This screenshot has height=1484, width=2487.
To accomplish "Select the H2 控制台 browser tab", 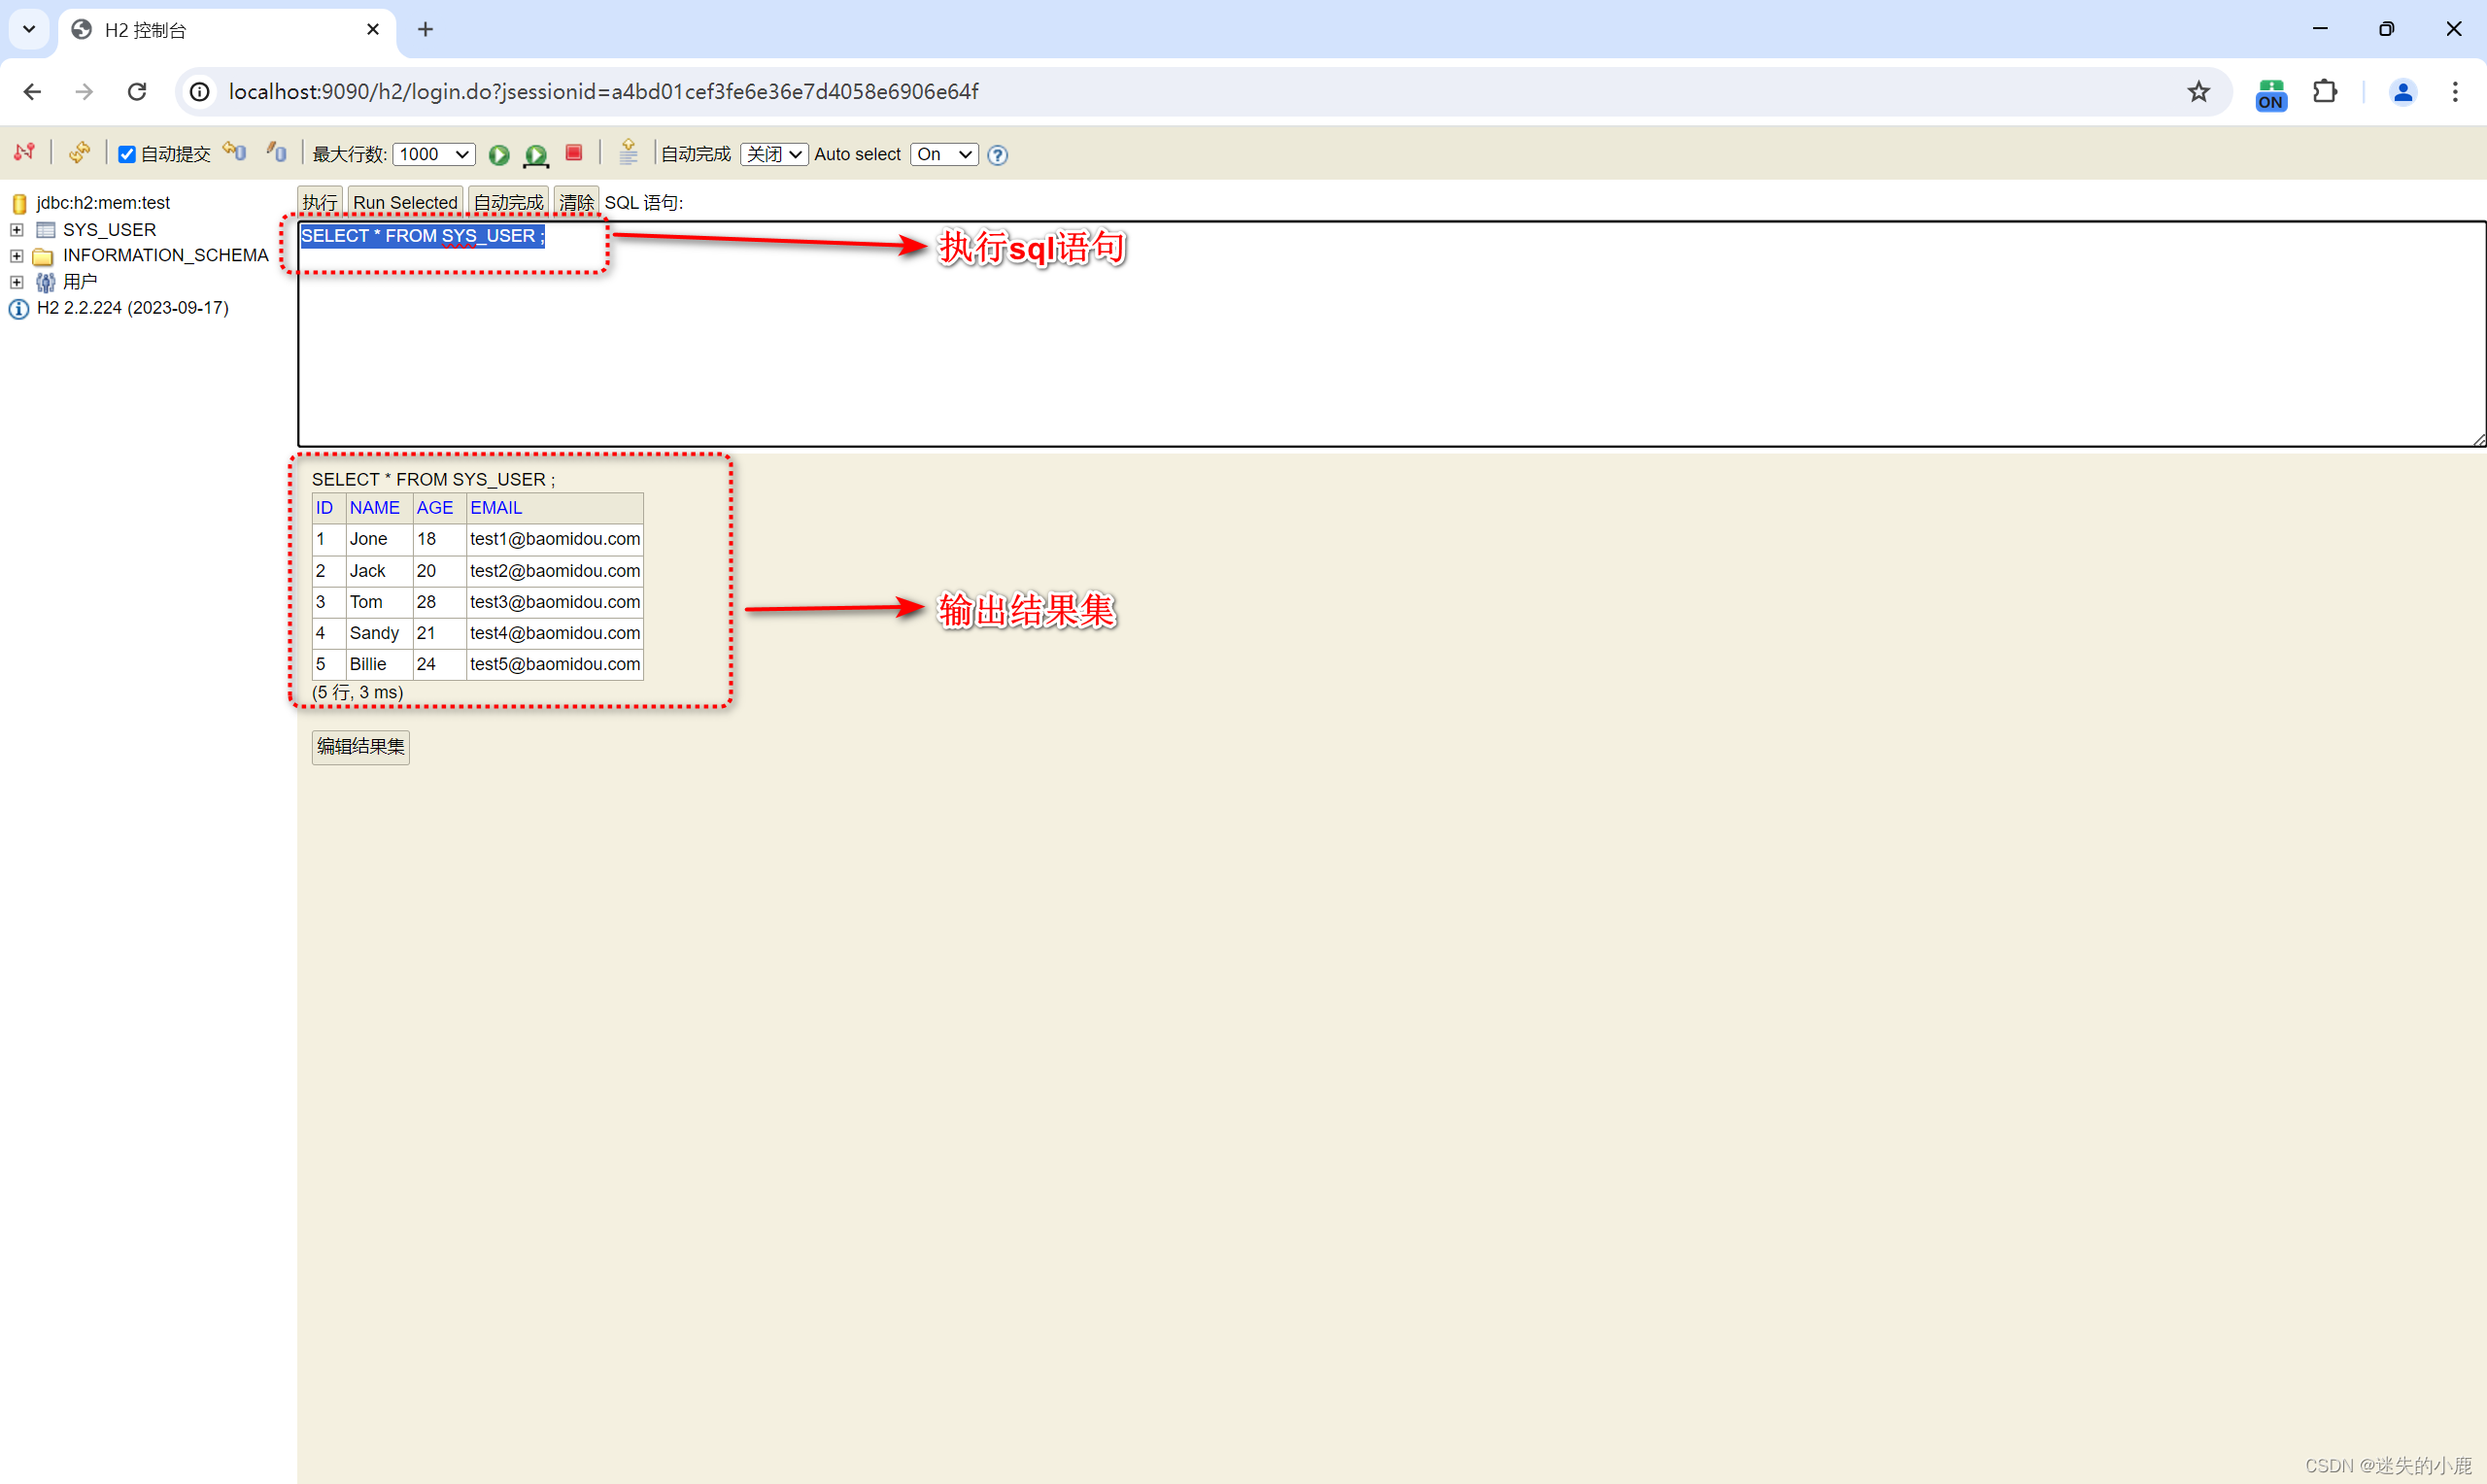I will pyautogui.click(x=228, y=30).
